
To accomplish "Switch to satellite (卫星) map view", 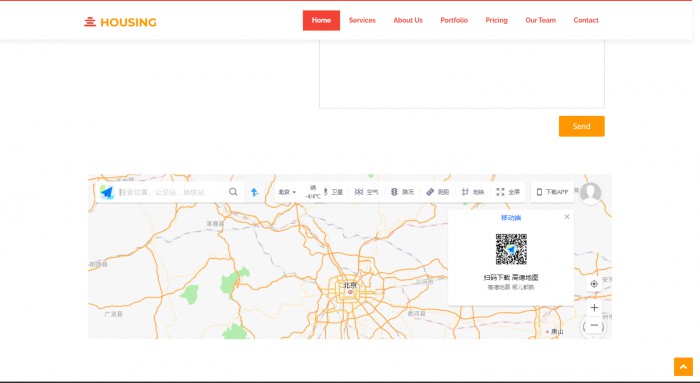I will pos(334,192).
